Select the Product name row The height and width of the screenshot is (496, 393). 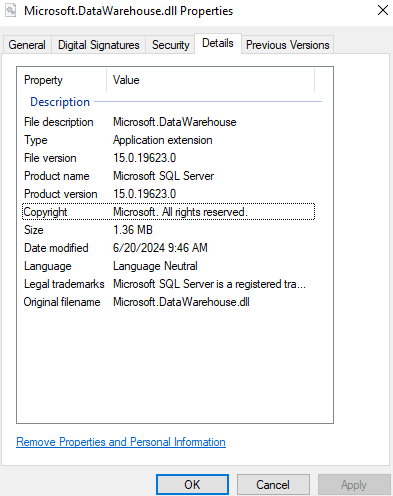[169, 176]
